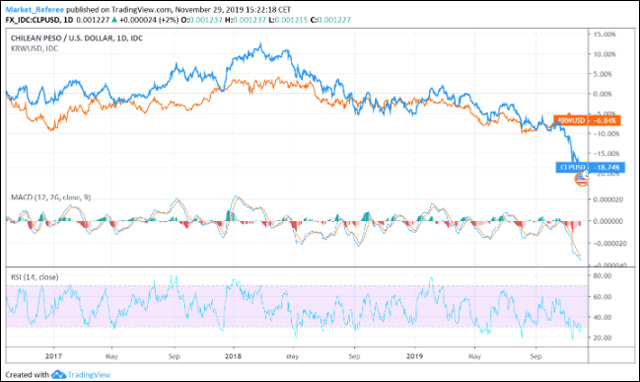This screenshot has width=640, height=382.
Task: Click the O:0.001237 open value
Action: pos(202,20)
